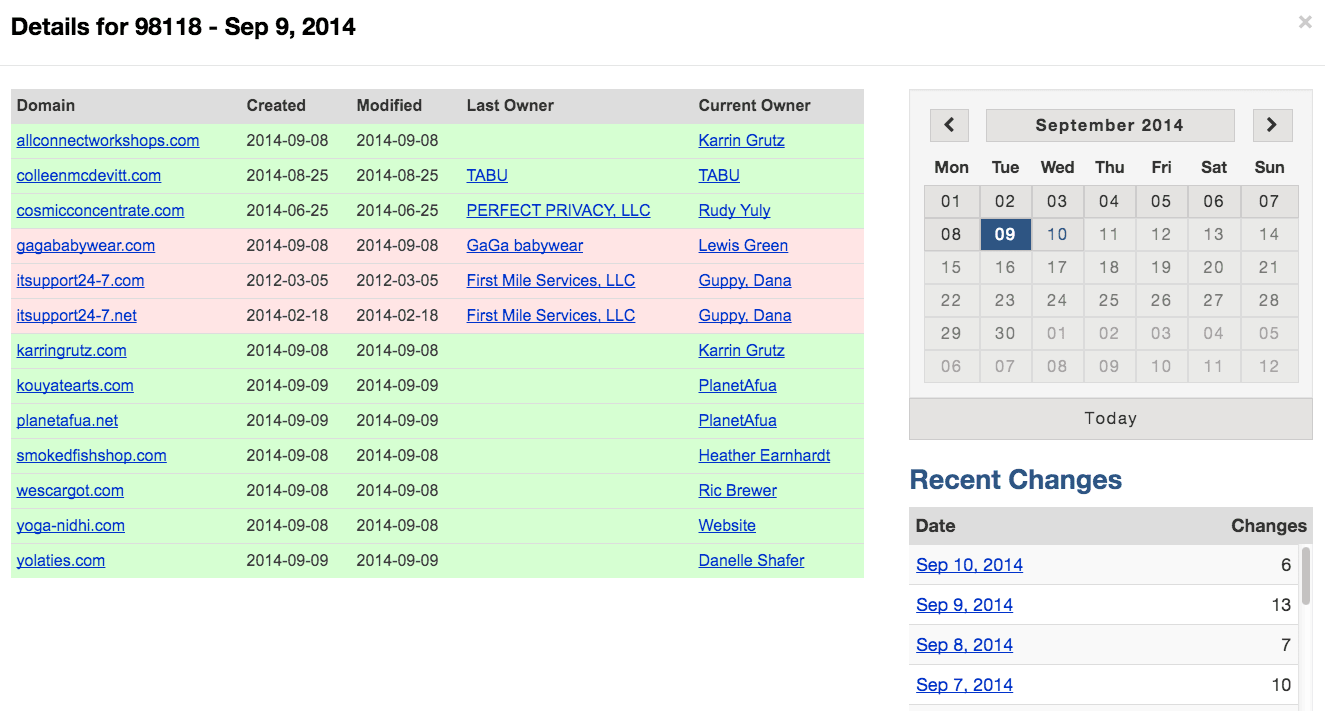Open TABU current owner link
Image resolution: width=1325 pixels, height=711 pixels.
(719, 175)
